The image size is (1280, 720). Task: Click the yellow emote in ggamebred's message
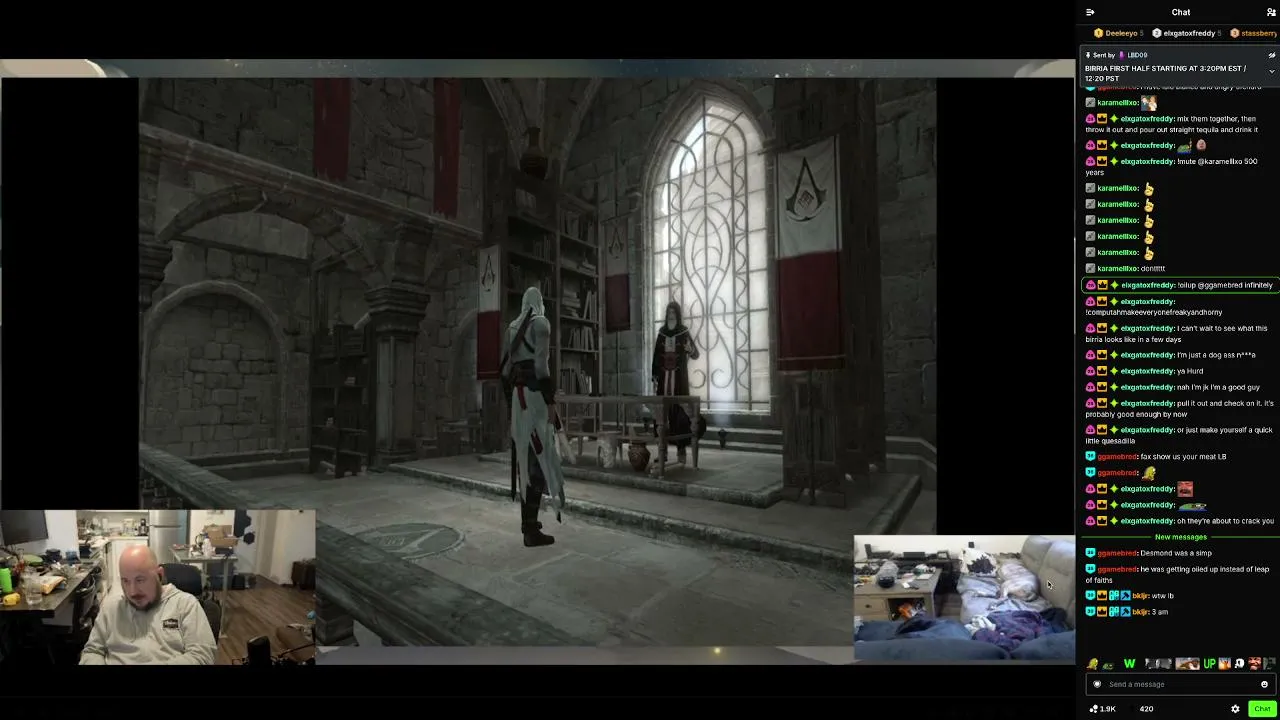click(x=1149, y=473)
